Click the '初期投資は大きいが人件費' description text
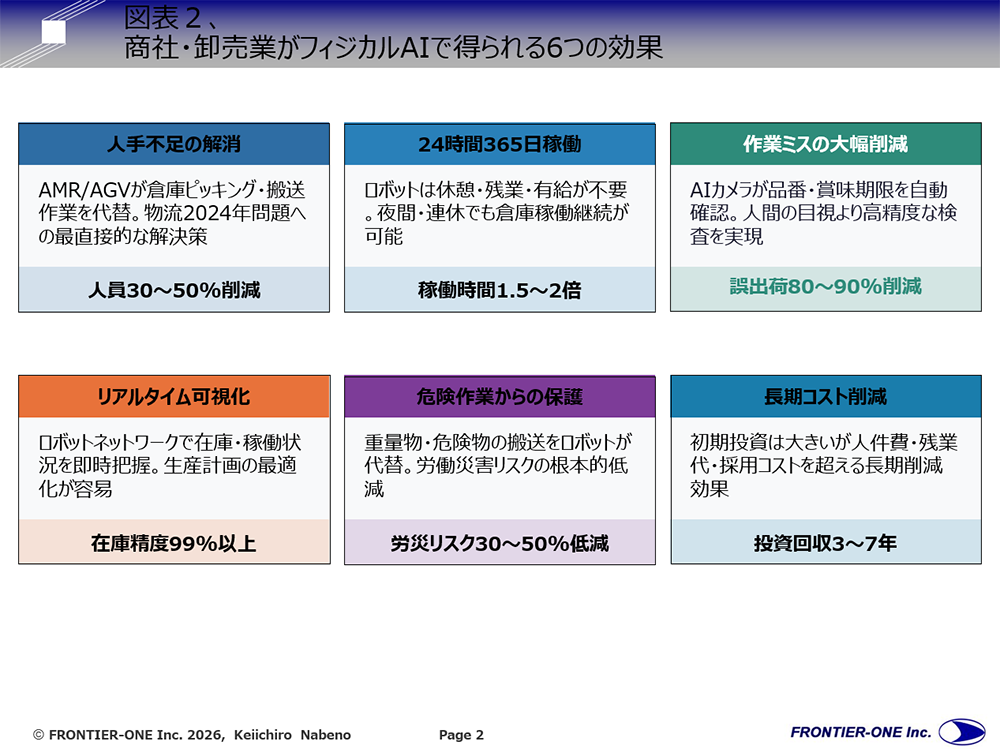This screenshot has height=749, width=1000. (x=823, y=466)
